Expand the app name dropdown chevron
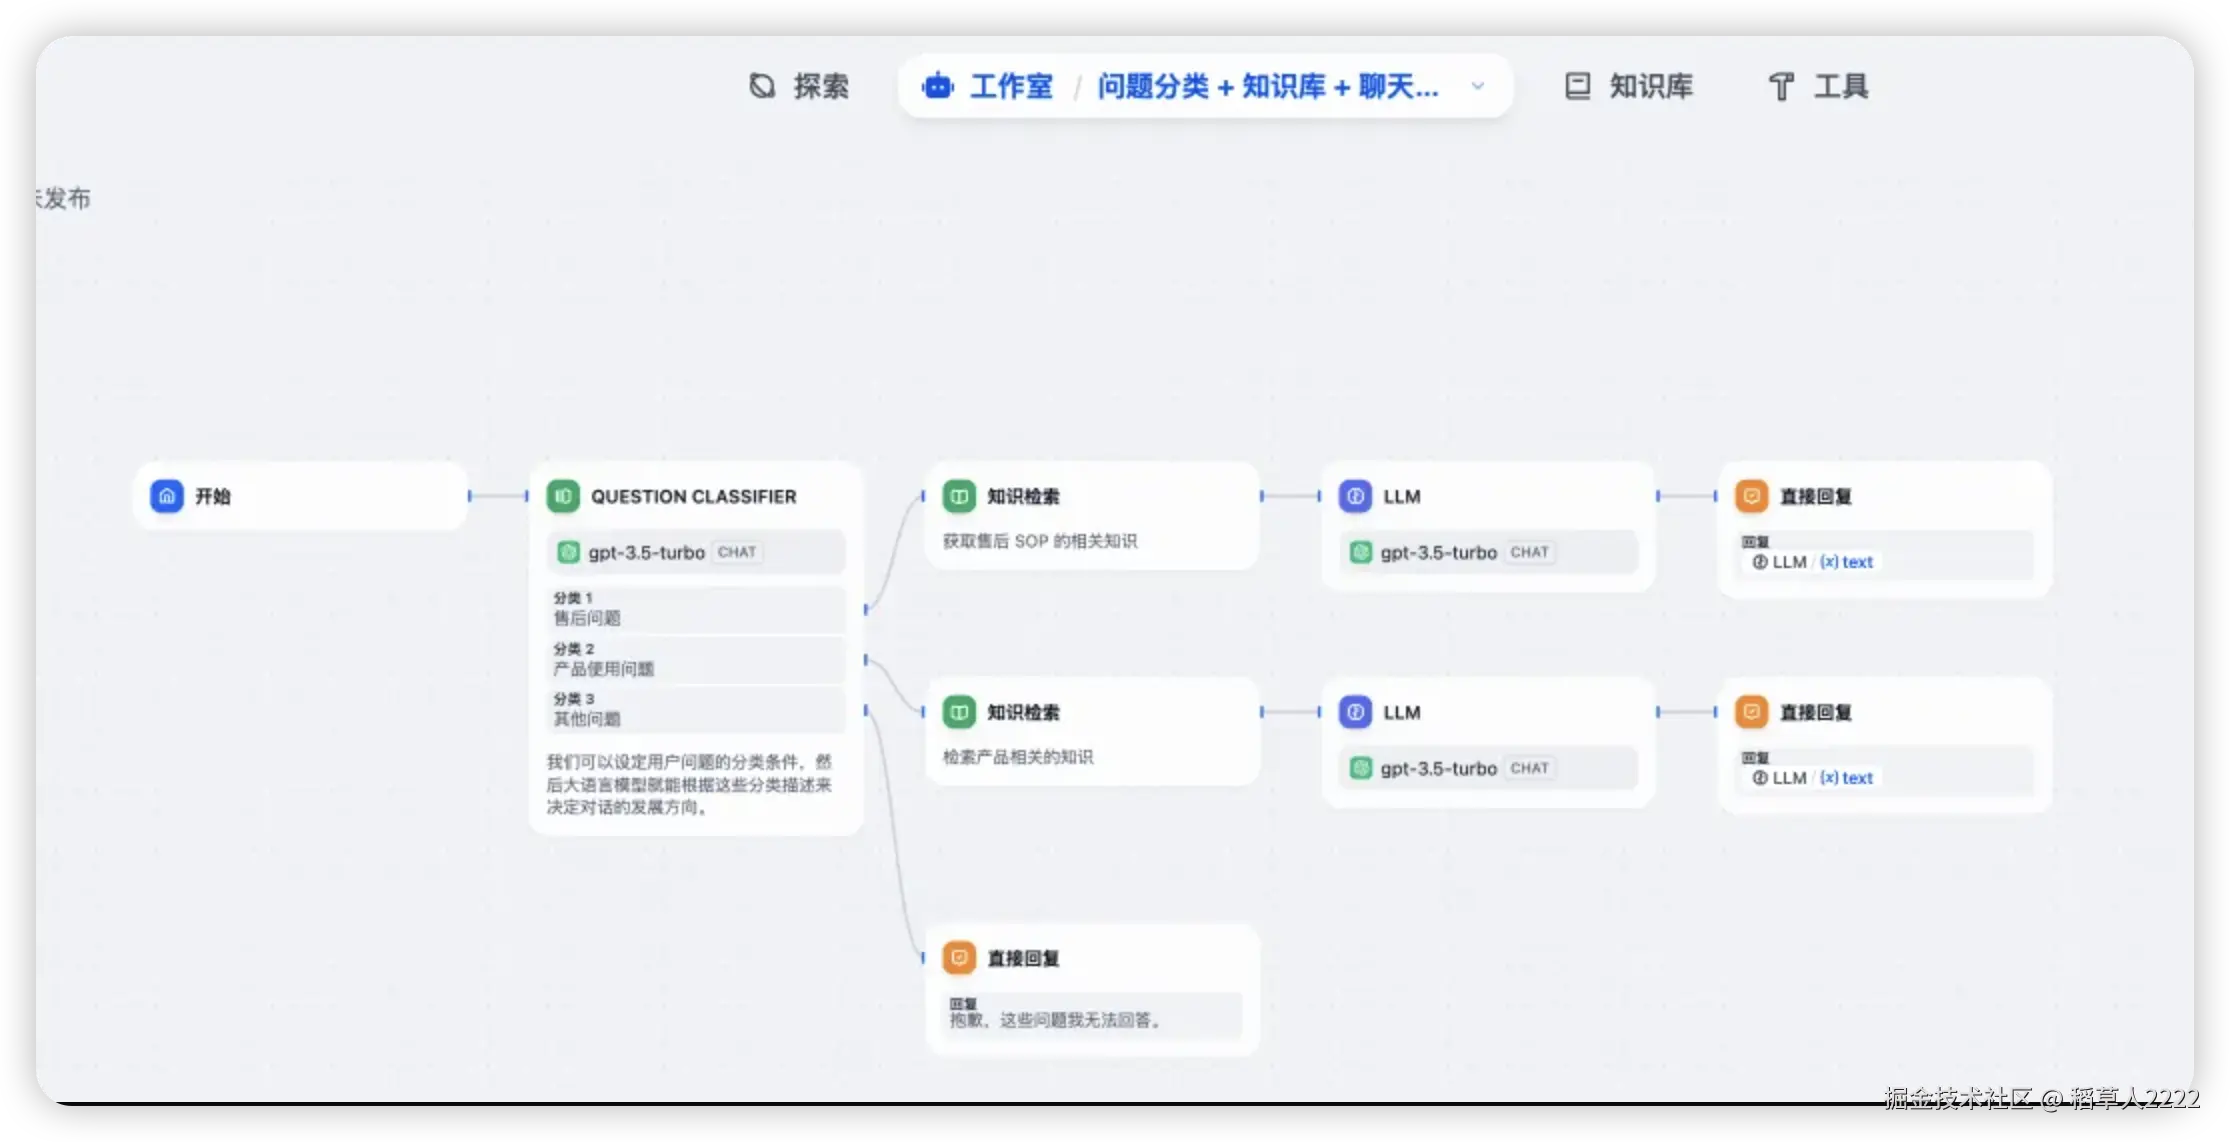The width and height of the screenshot is (2230, 1142). (1477, 86)
